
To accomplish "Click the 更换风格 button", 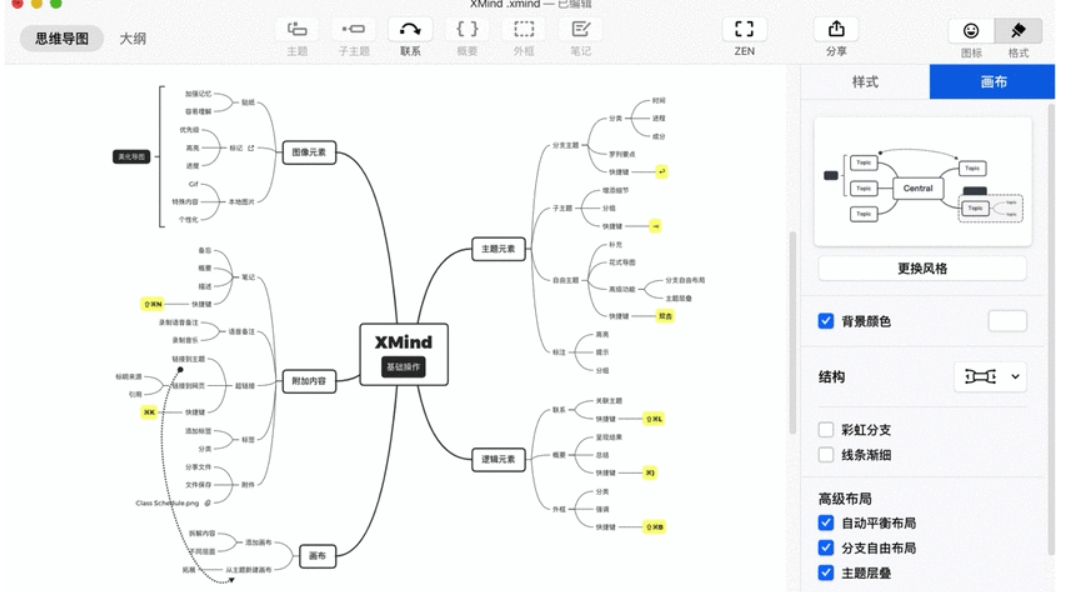I will tap(922, 268).
